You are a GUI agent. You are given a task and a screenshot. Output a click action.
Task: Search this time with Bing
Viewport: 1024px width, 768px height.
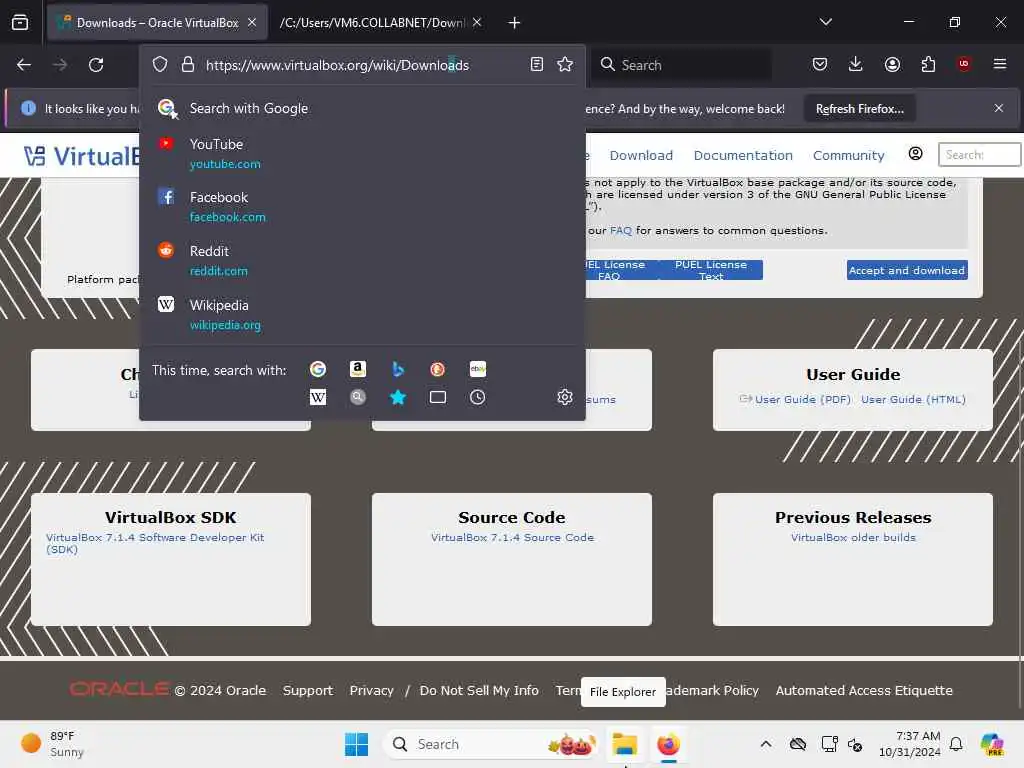(x=398, y=370)
